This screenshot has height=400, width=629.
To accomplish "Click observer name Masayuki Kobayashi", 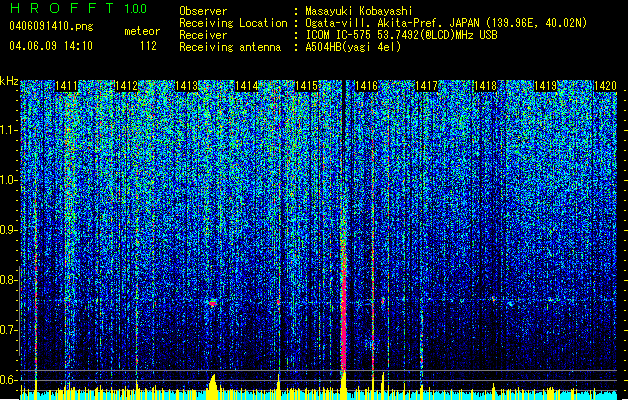I will pyautogui.click(x=358, y=11).
